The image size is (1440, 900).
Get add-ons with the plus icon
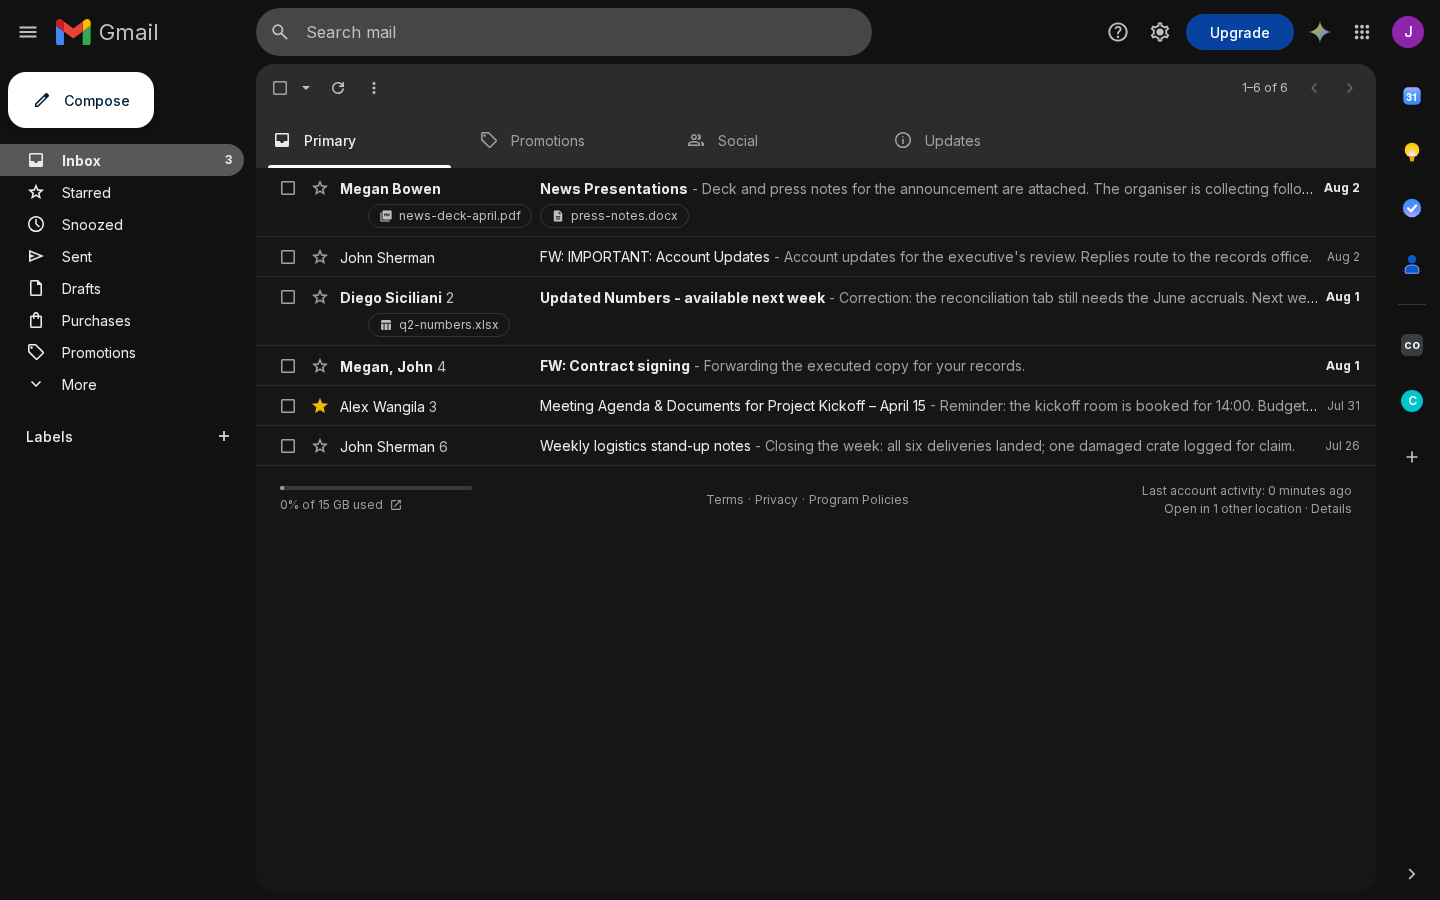point(1412,457)
